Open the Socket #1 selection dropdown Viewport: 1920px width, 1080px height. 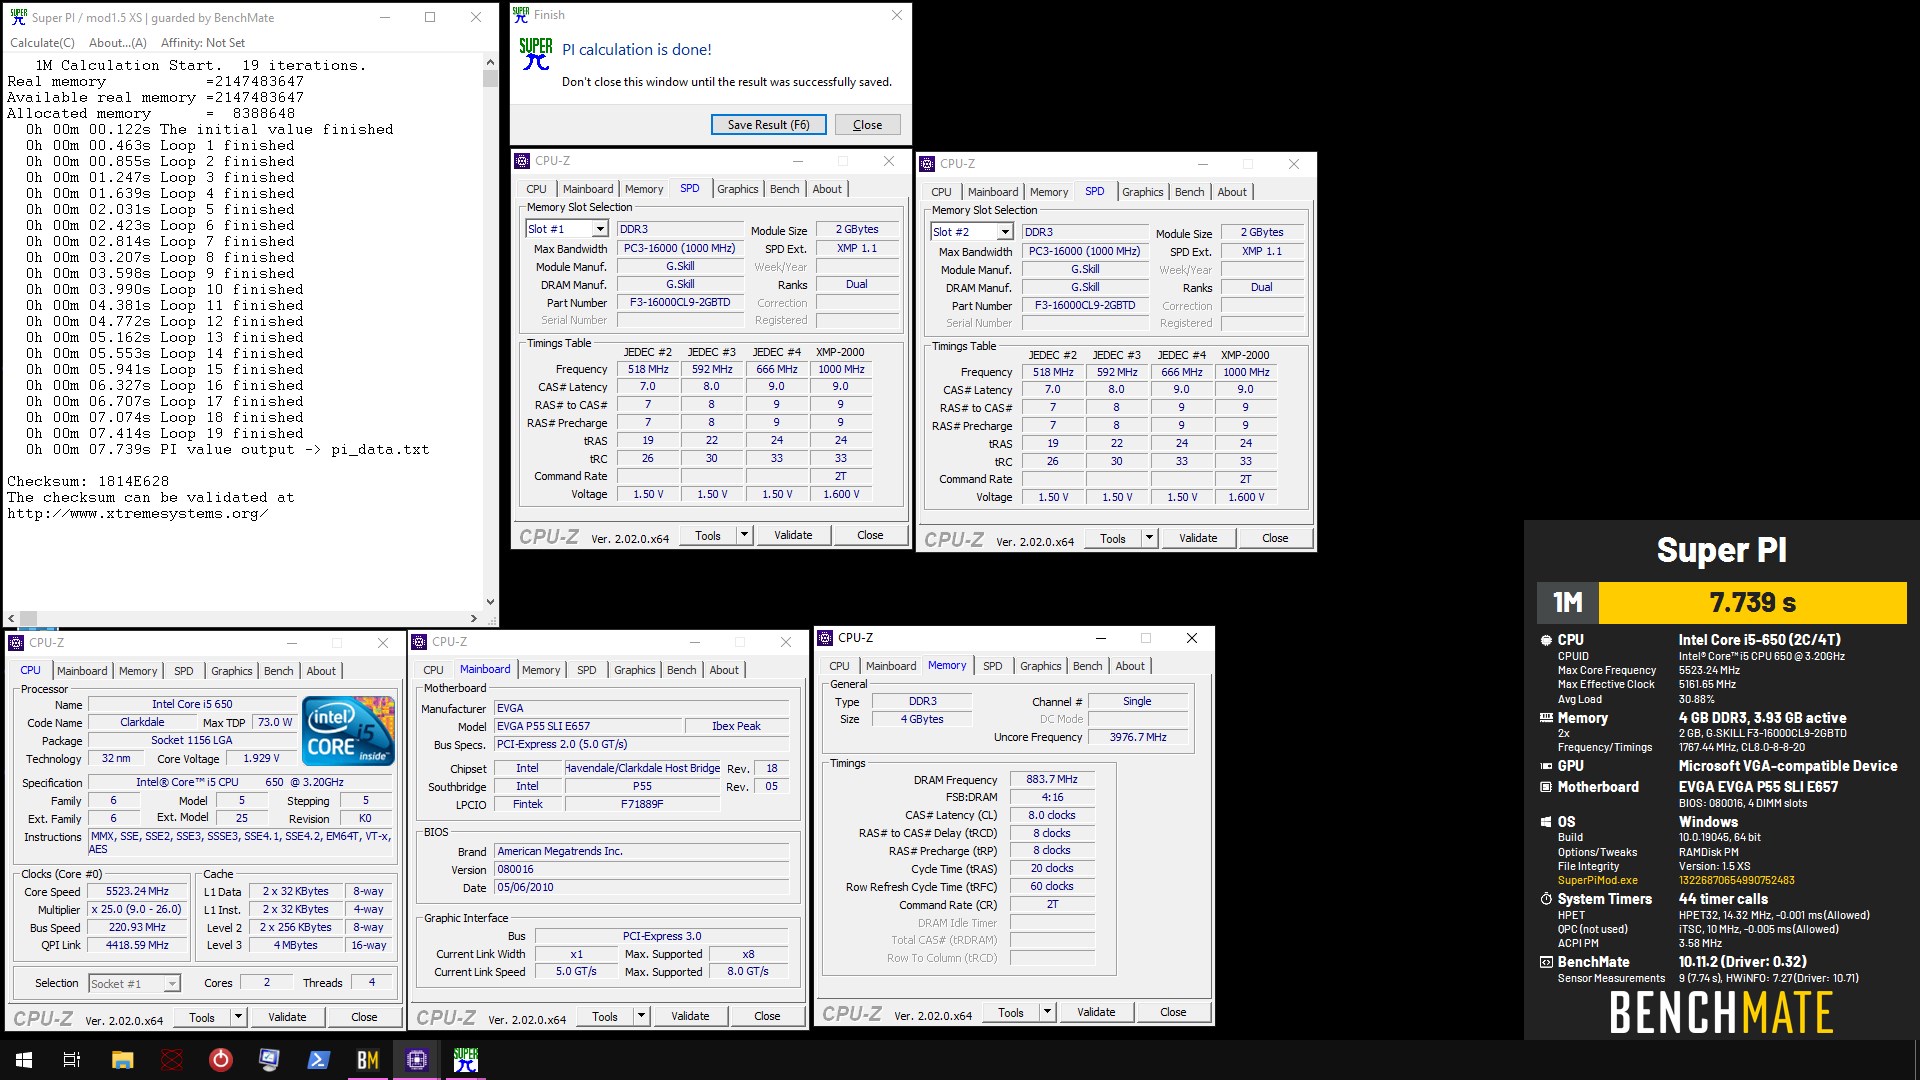[172, 984]
